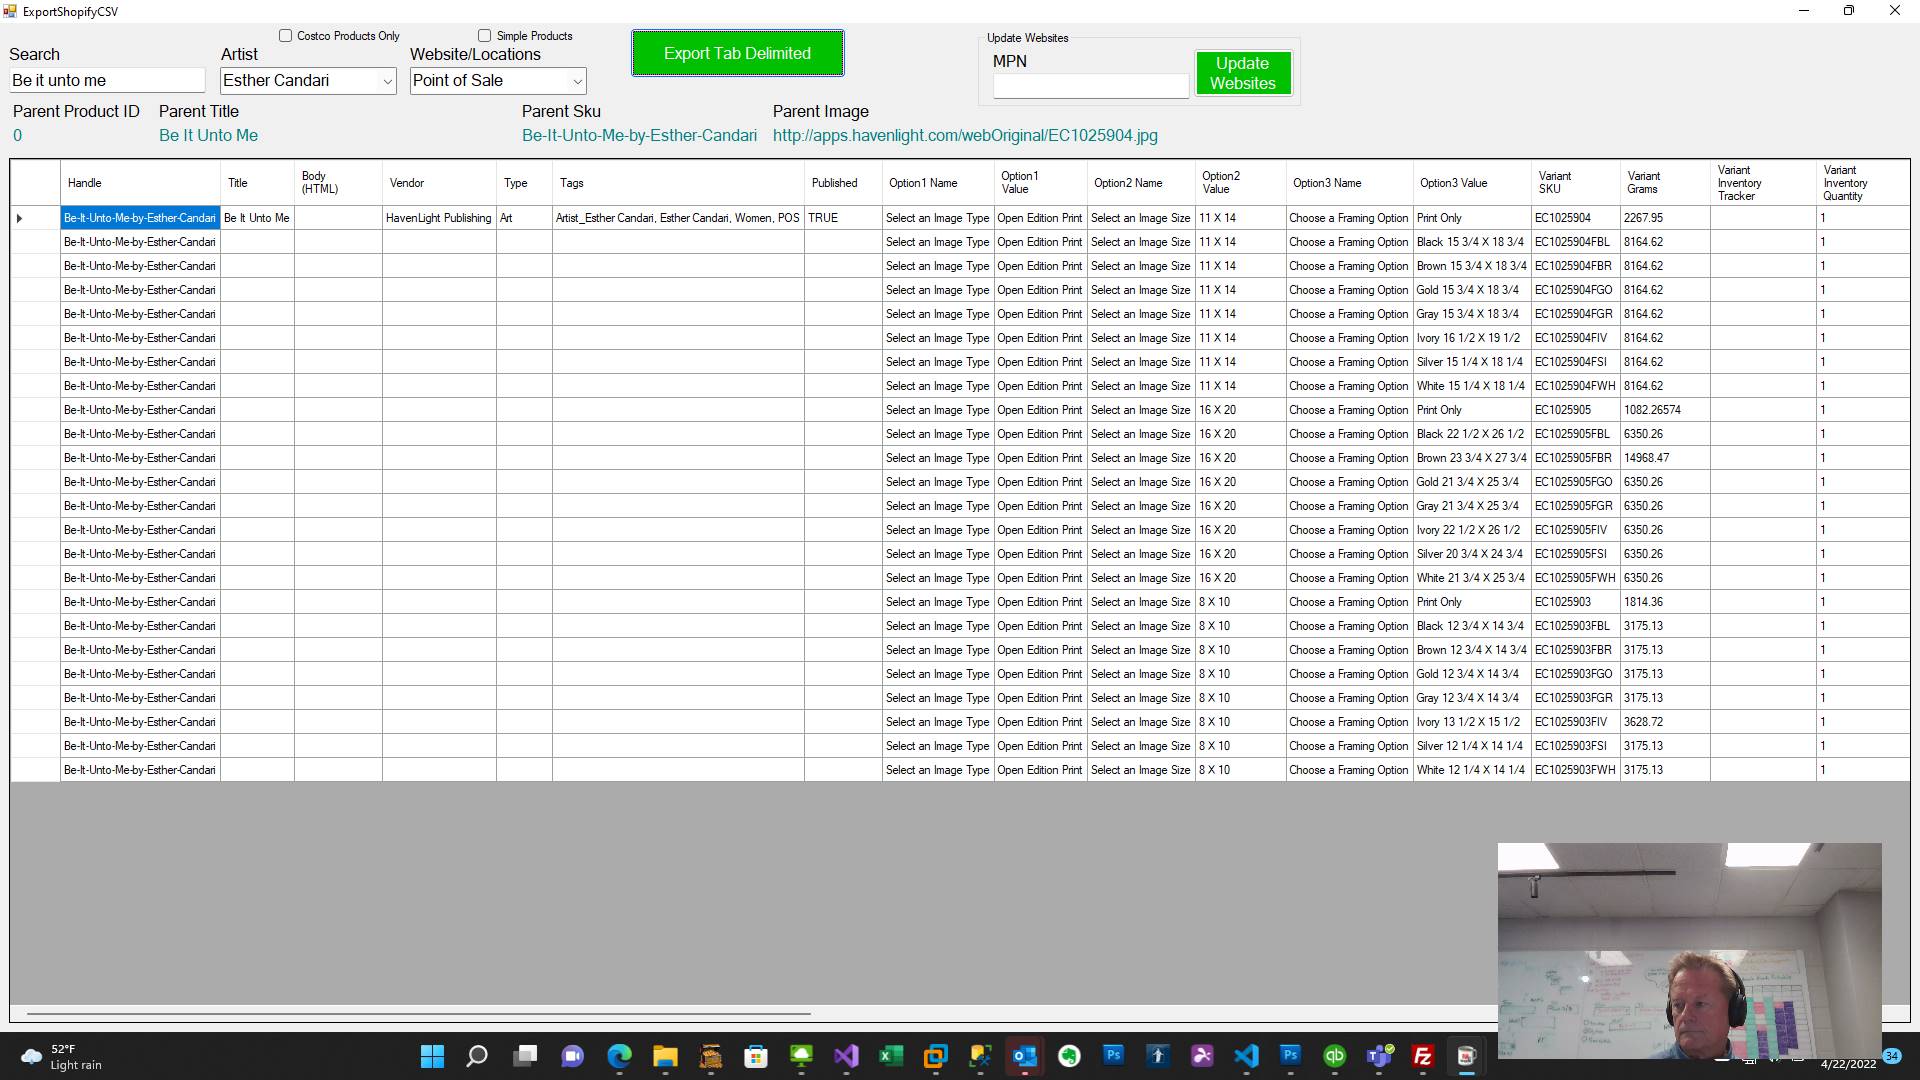Open the Website/Locations dropdown showing Point of Sale

pyautogui.click(x=576, y=81)
